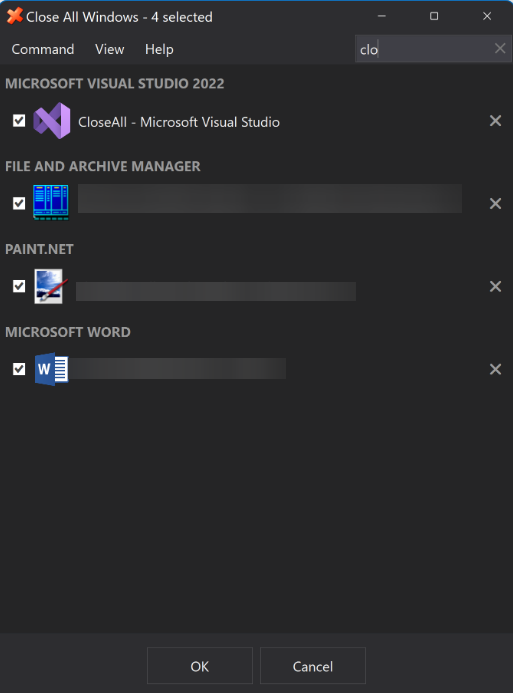Viewport: 513px width, 693px height.
Task: Close the dialog with title bar X
Action: (x=487, y=16)
